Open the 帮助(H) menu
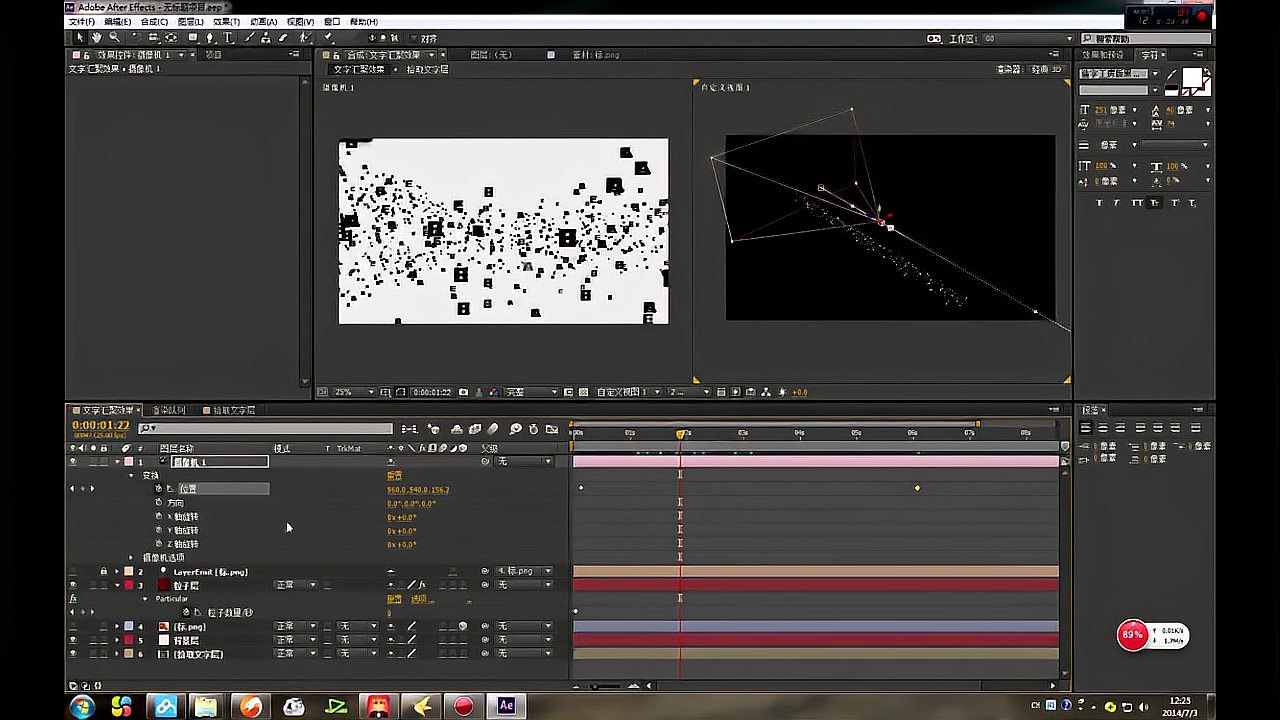Screen dimensions: 1280x720 [364, 21]
